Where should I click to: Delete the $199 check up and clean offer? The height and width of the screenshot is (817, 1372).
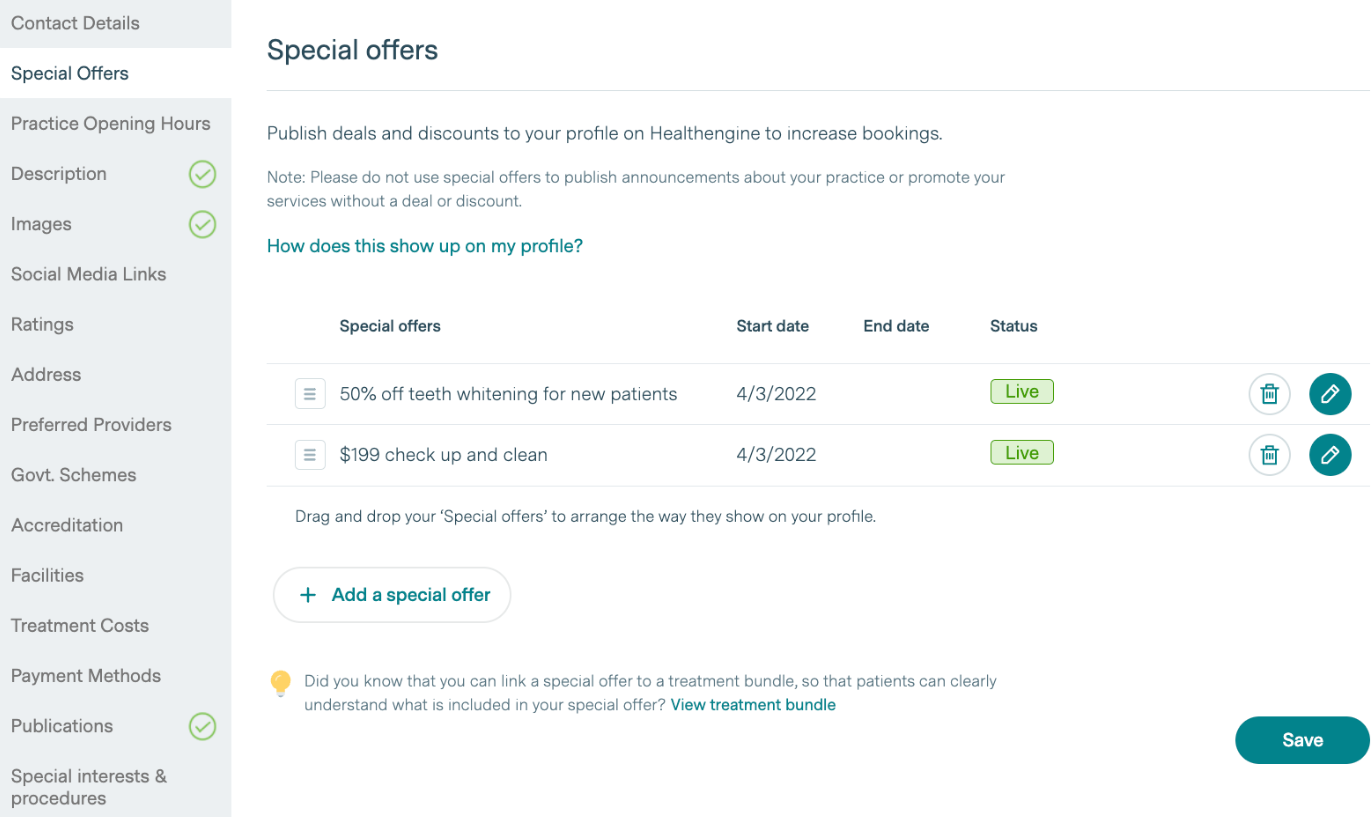(x=1269, y=455)
